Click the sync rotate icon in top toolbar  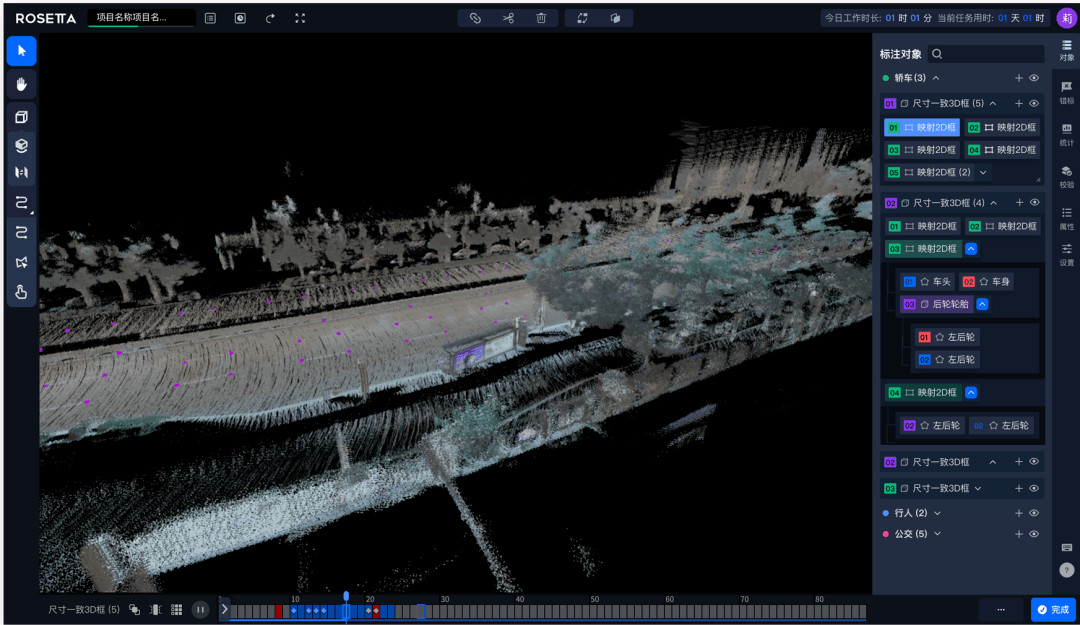pyautogui.click(x=583, y=18)
